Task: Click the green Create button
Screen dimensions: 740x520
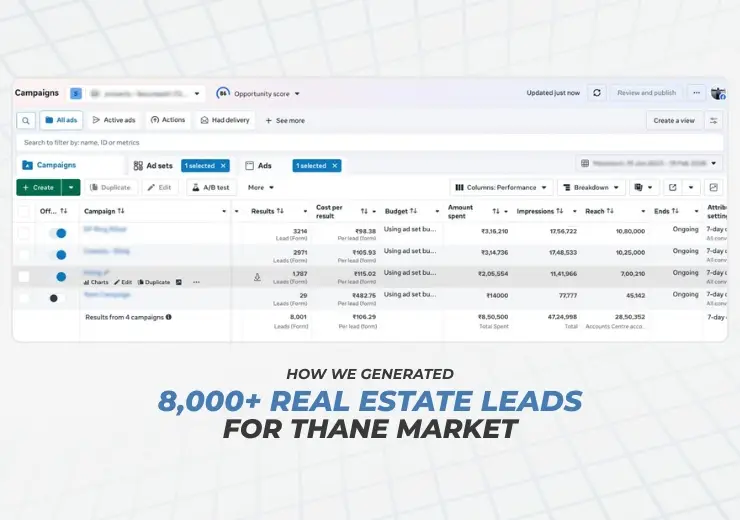Action: (39, 187)
